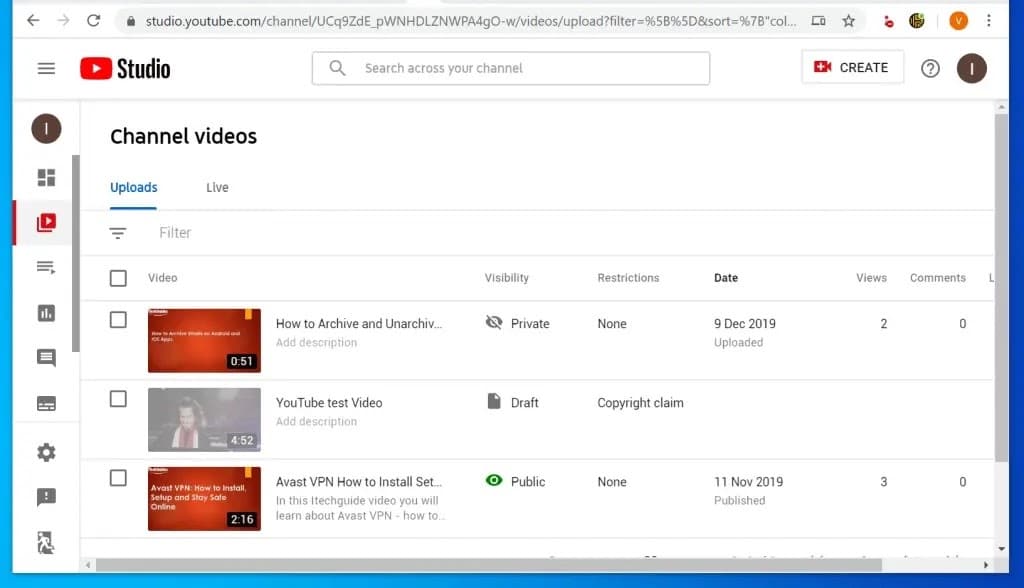Screen dimensions: 1024x588
Task: Open the Avast VPN video title
Action: click(359, 482)
